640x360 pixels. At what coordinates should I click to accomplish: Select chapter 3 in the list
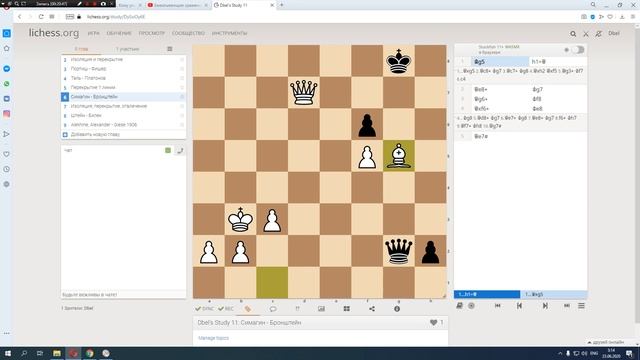tap(123, 69)
